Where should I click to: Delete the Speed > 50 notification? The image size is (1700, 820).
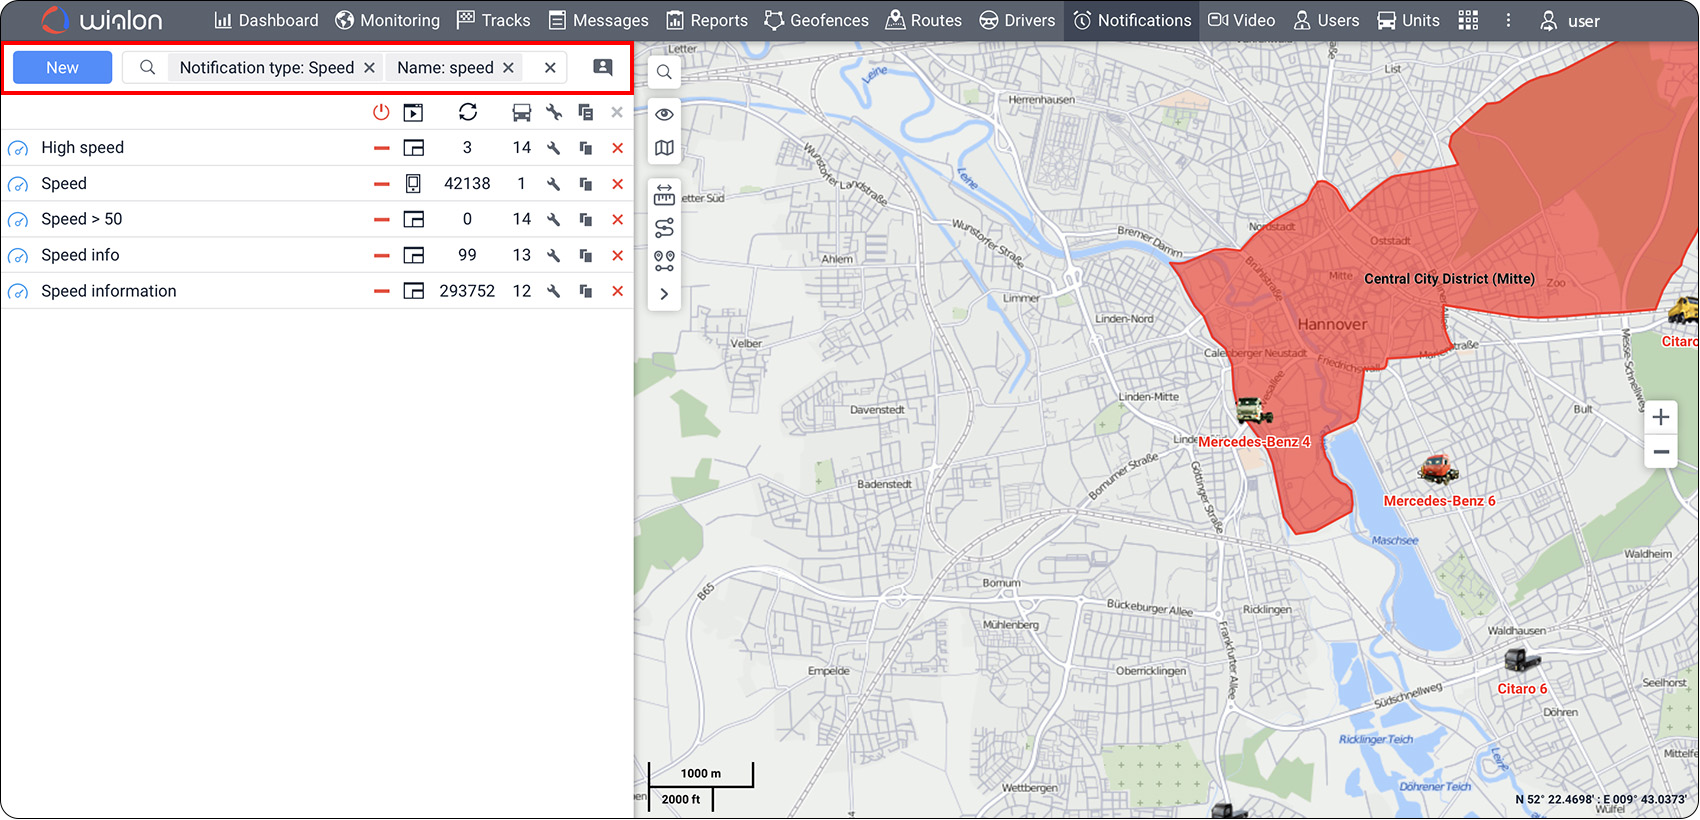pyautogui.click(x=617, y=220)
